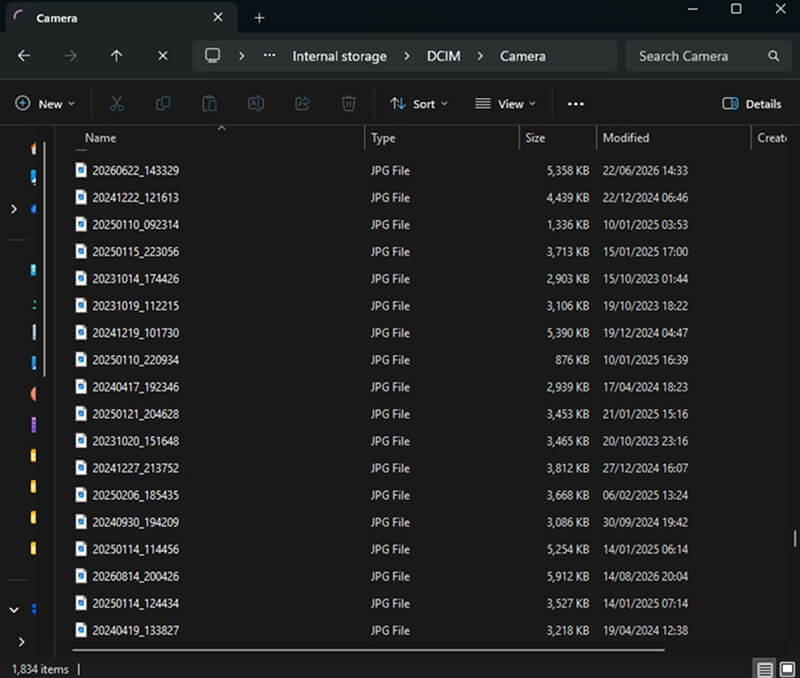Screen dimensions: 800x678
Task: Click JPG icon of 20260814_200426
Action: (x=81, y=575)
